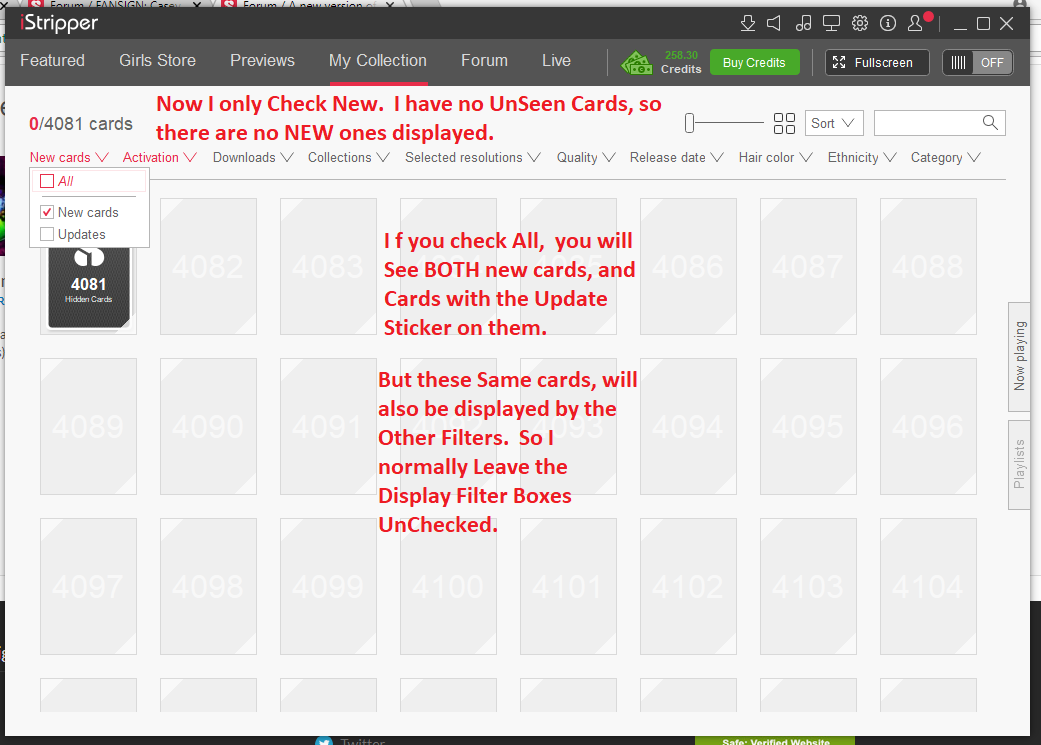Expand the Quality filter dropdown

coord(586,158)
